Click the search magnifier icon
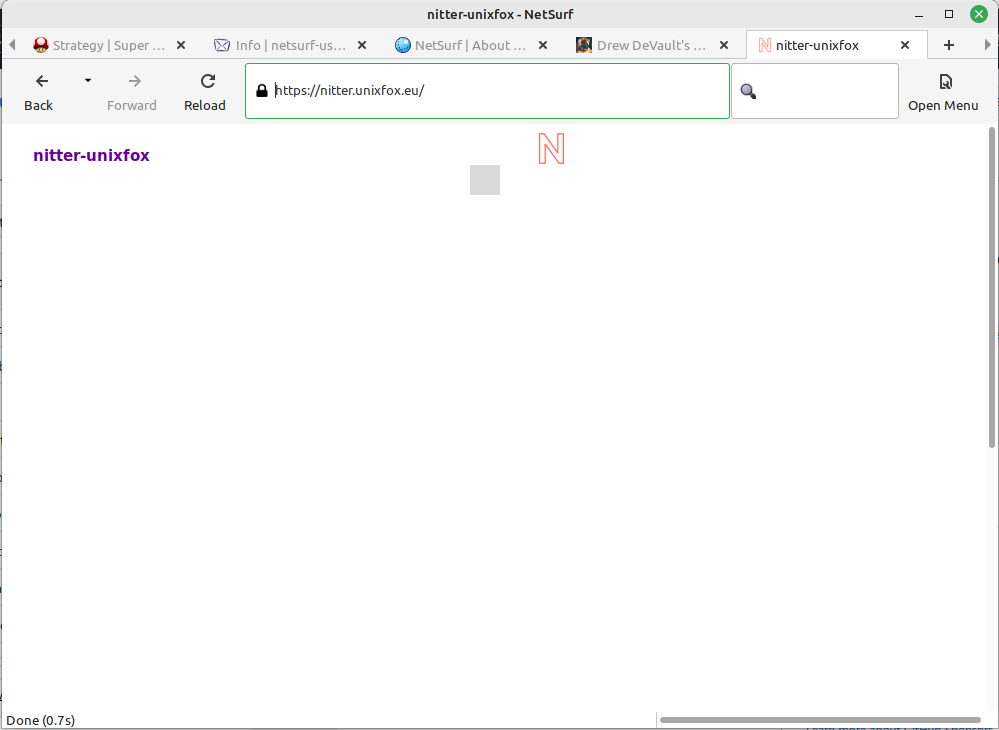 pos(747,90)
